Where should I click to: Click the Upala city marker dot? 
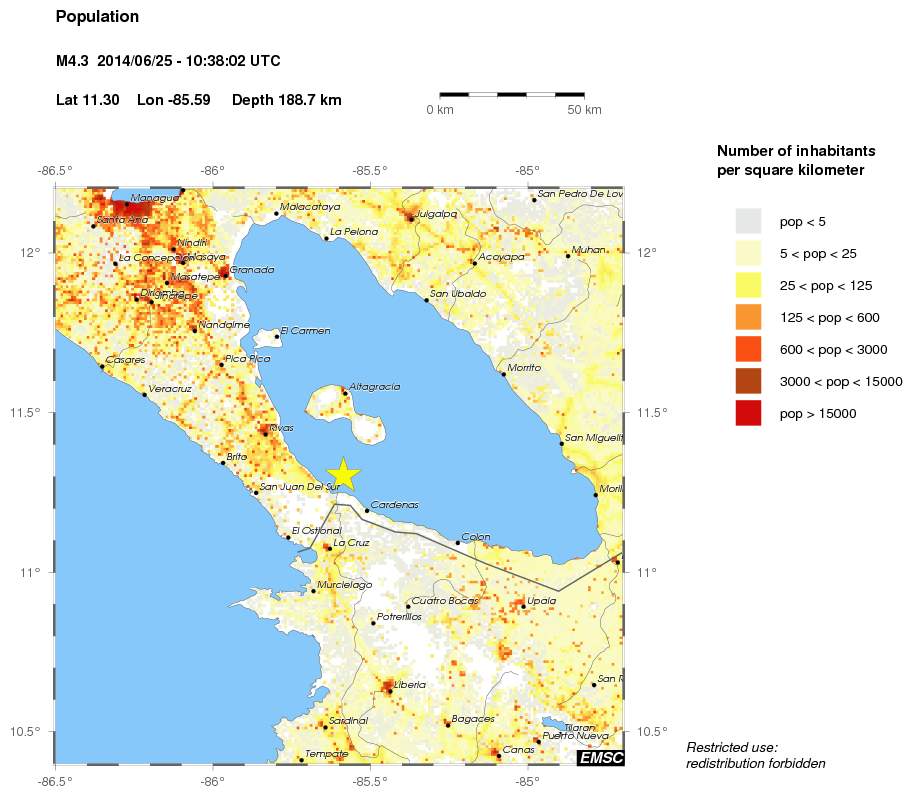coord(523,606)
